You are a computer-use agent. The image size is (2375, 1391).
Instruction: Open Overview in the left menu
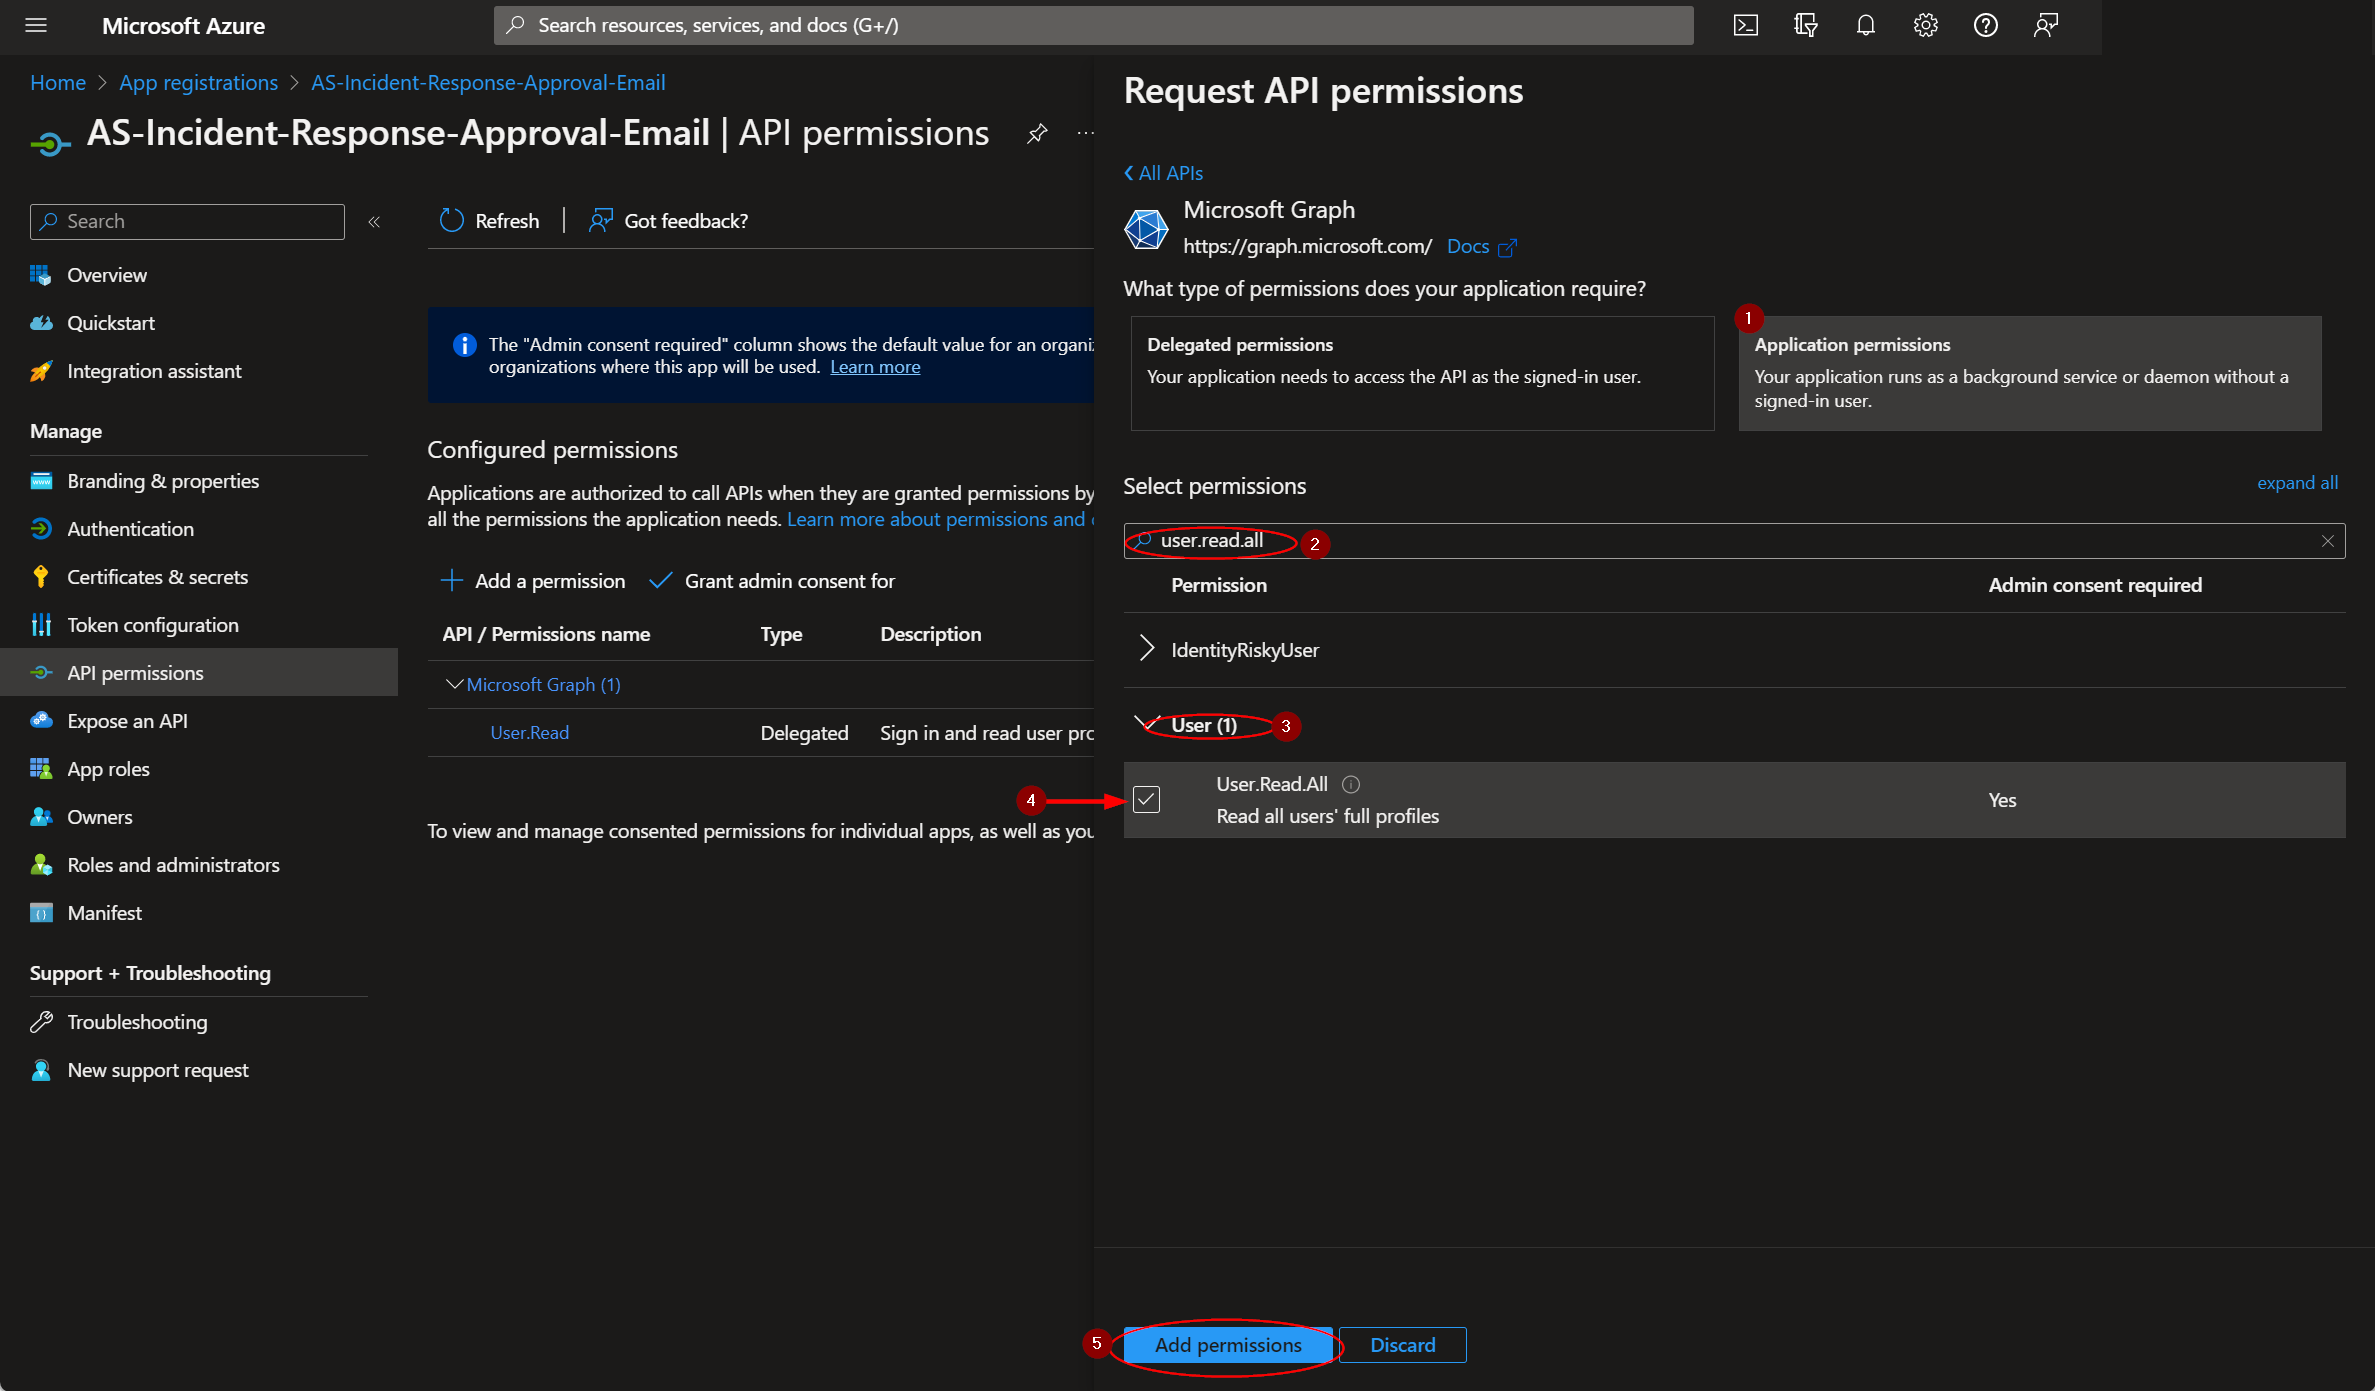point(106,275)
